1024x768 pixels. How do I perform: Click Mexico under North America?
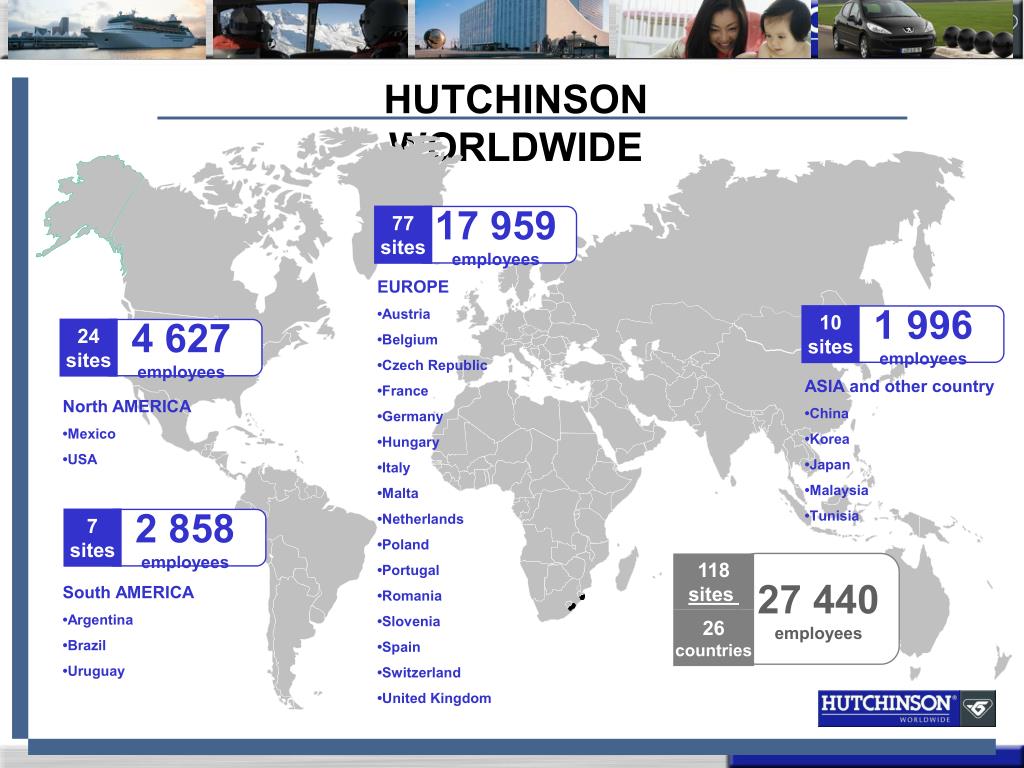pos(89,434)
